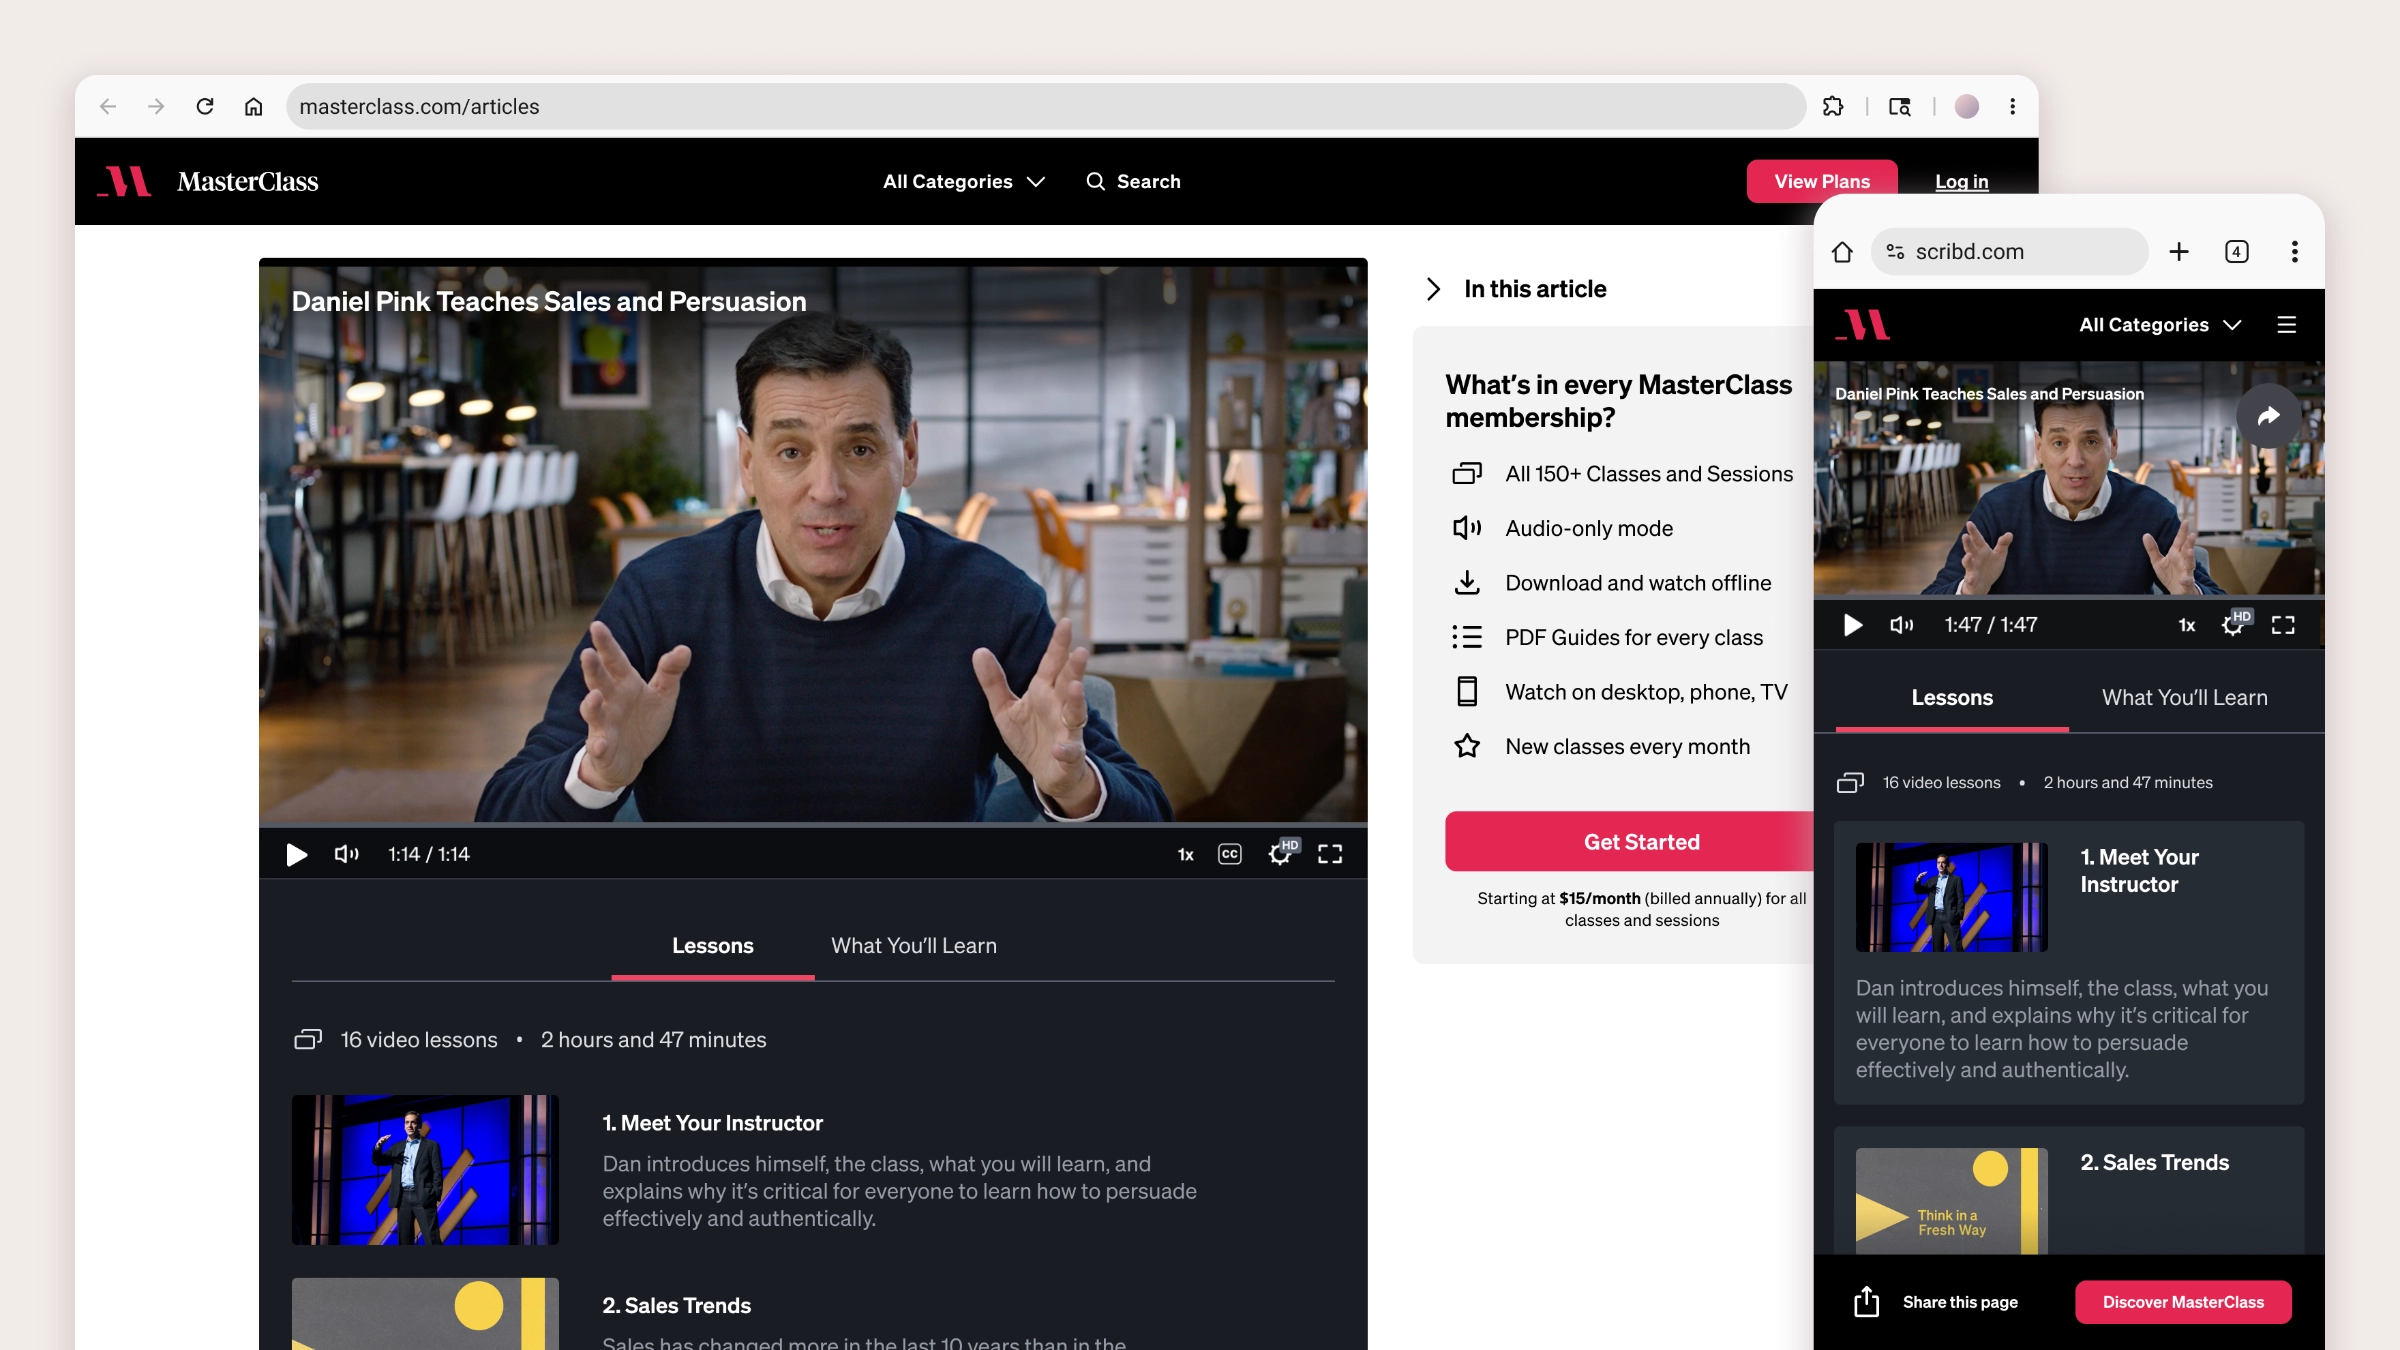Mute the desktop video volume
The height and width of the screenshot is (1350, 2400).
point(346,854)
